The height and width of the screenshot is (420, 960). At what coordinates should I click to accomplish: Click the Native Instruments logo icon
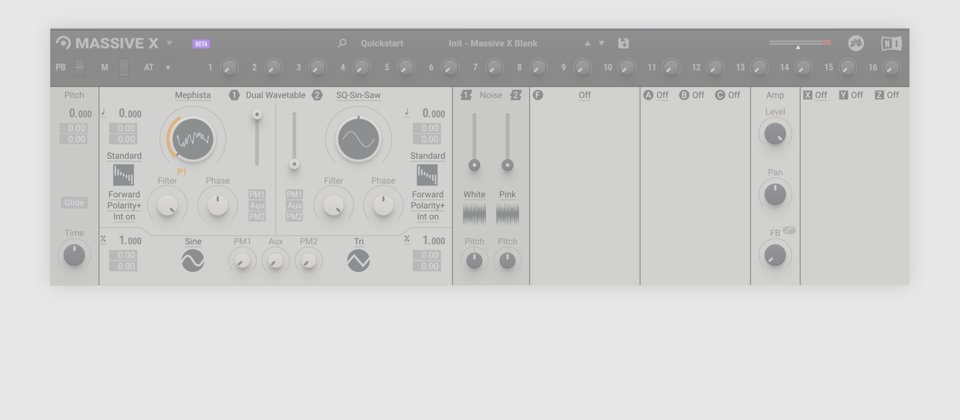pos(890,44)
